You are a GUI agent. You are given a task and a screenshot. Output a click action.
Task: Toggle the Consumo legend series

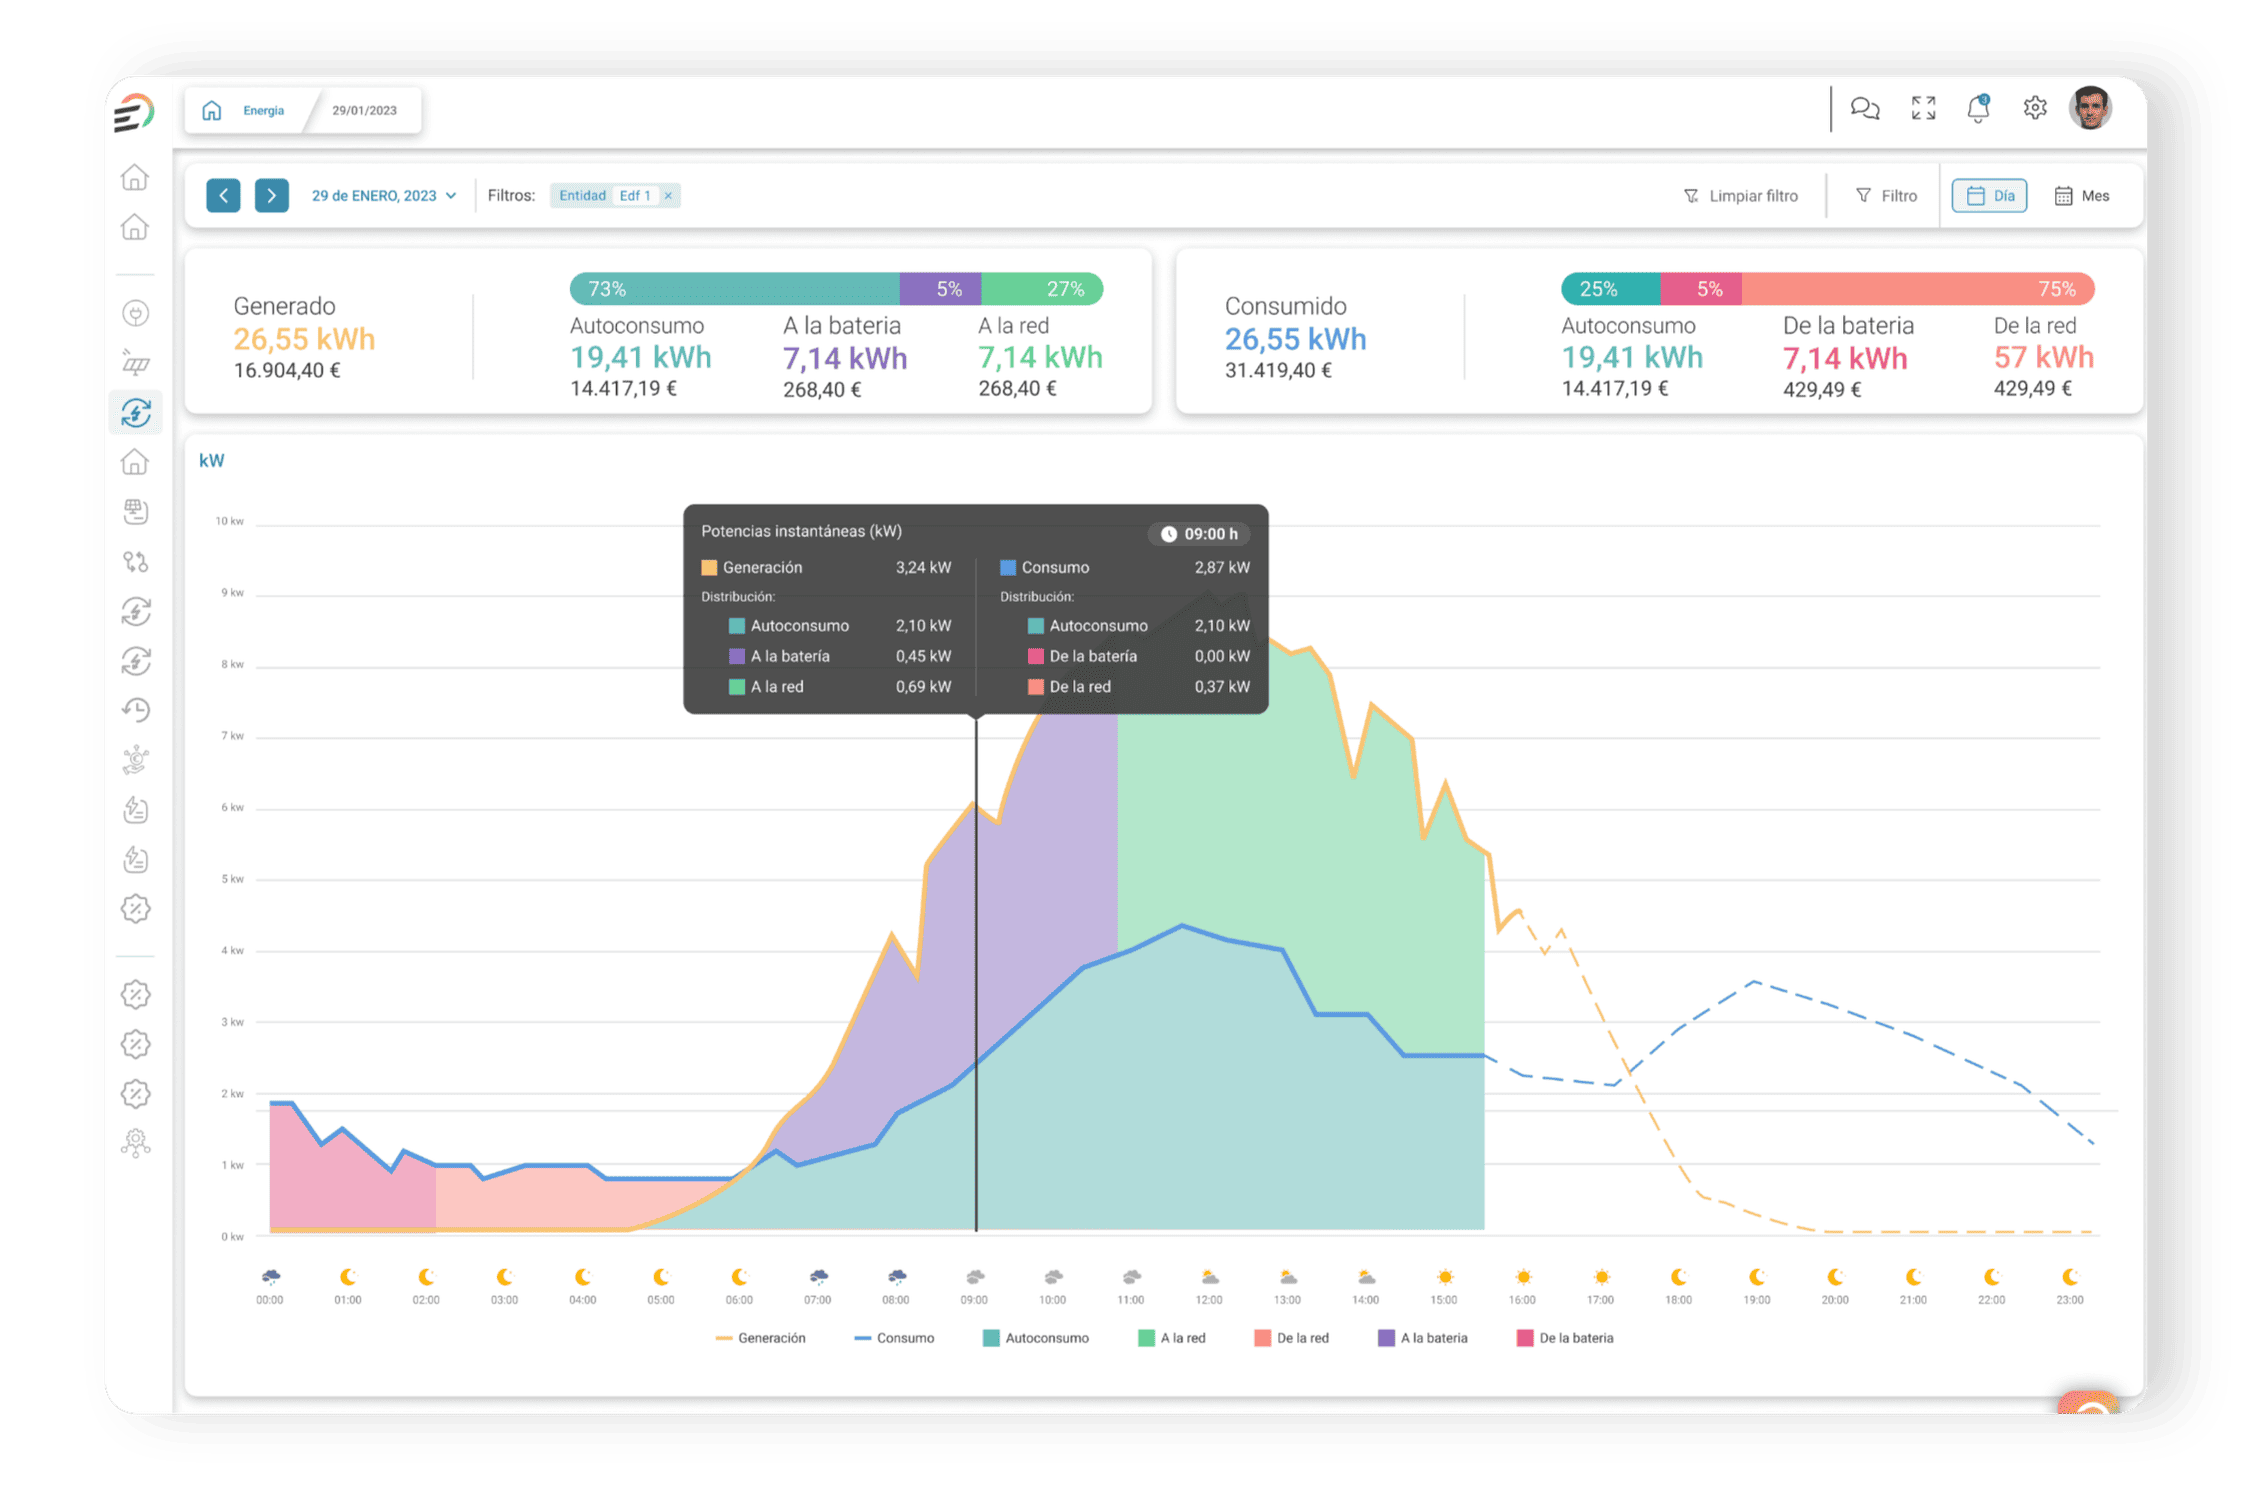[x=894, y=1338]
